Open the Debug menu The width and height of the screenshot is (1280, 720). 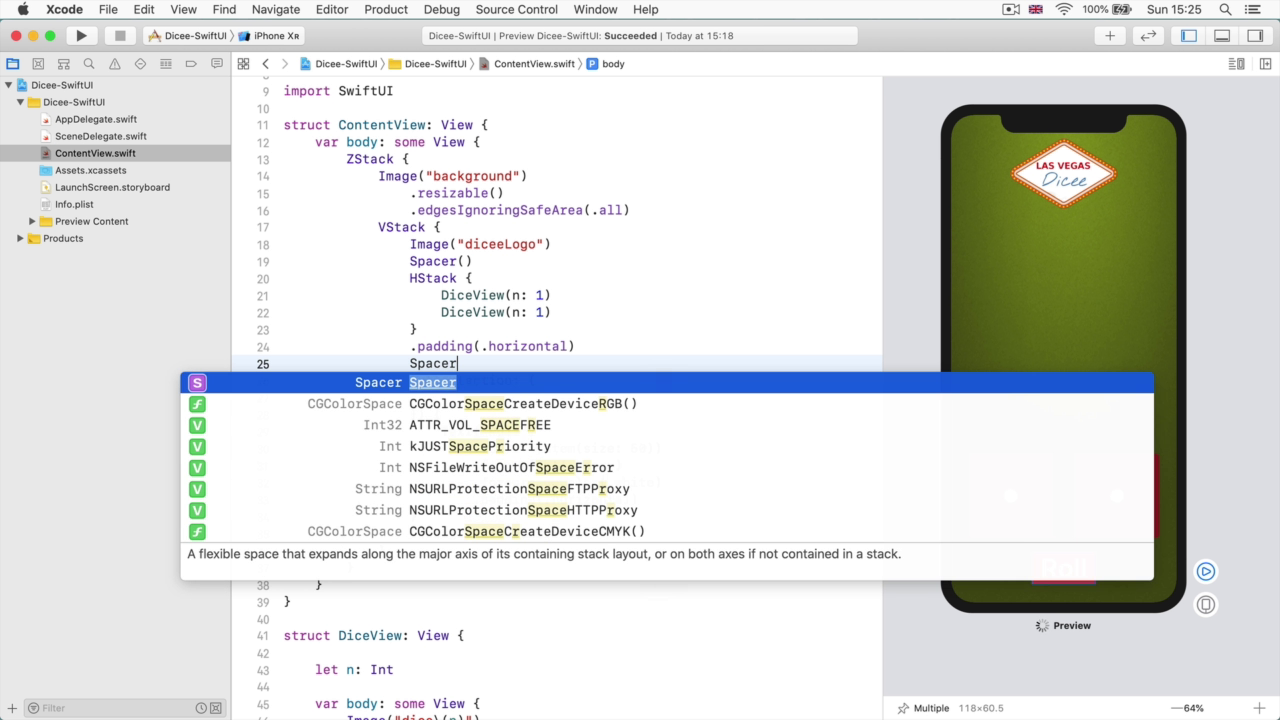(441, 9)
